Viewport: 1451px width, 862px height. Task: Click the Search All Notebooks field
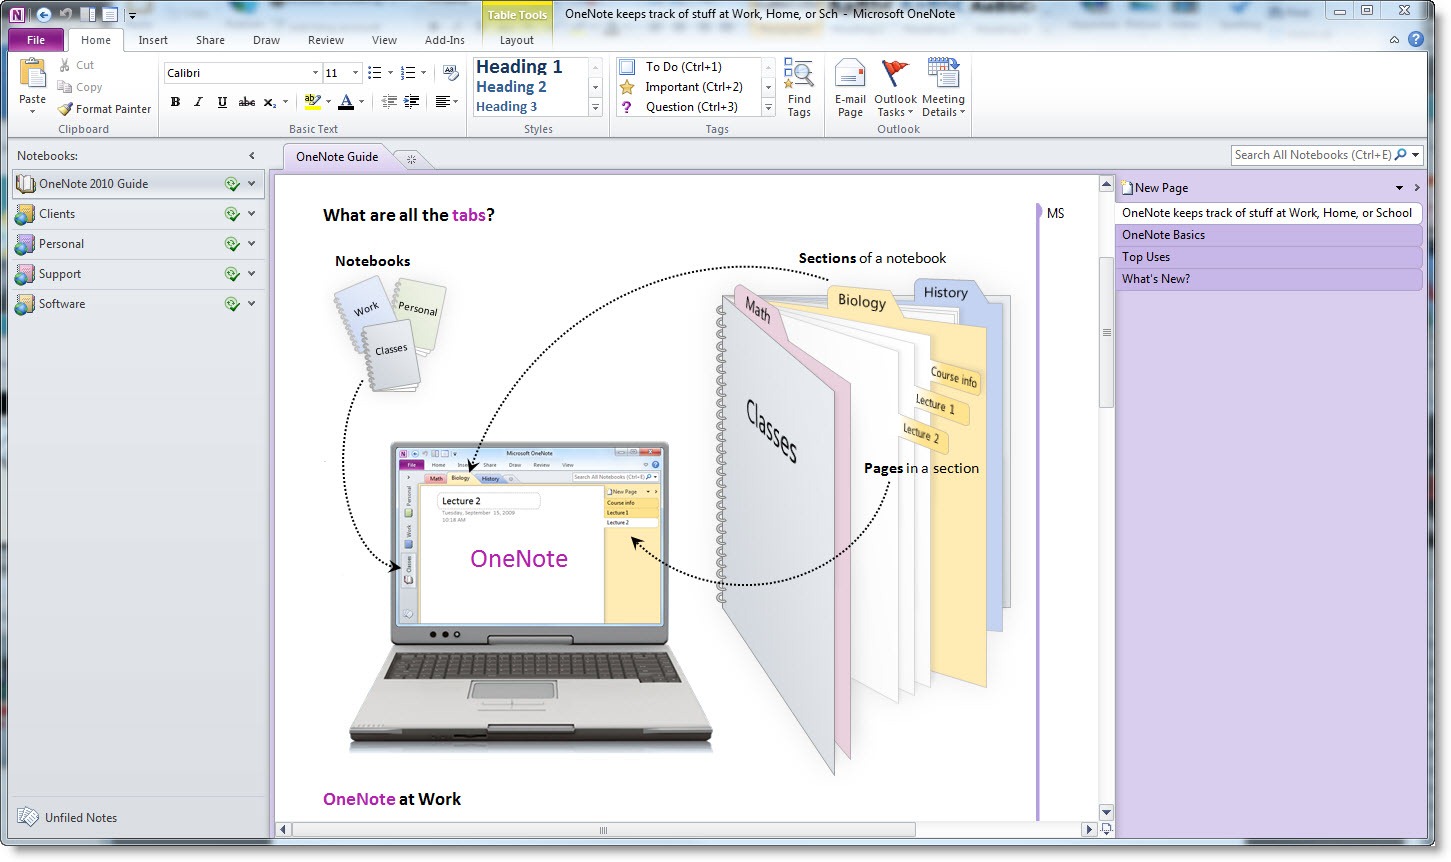1311,155
